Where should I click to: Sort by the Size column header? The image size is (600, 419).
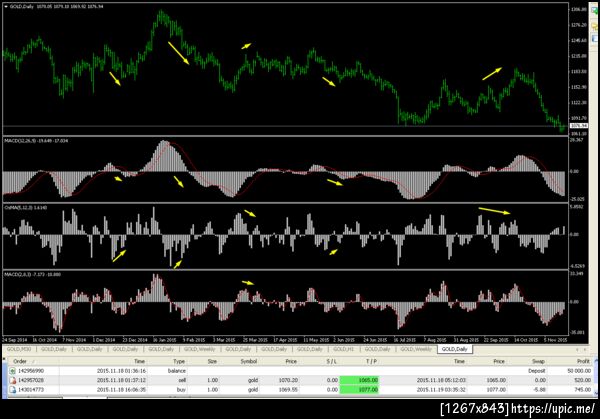[x=212, y=361]
